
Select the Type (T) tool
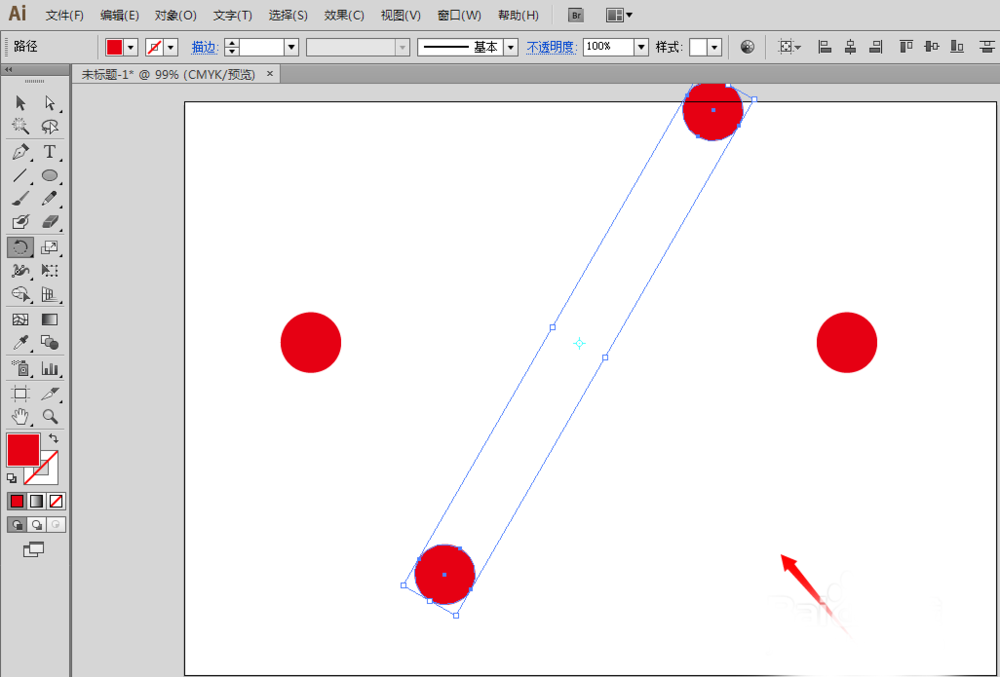click(x=50, y=152)
